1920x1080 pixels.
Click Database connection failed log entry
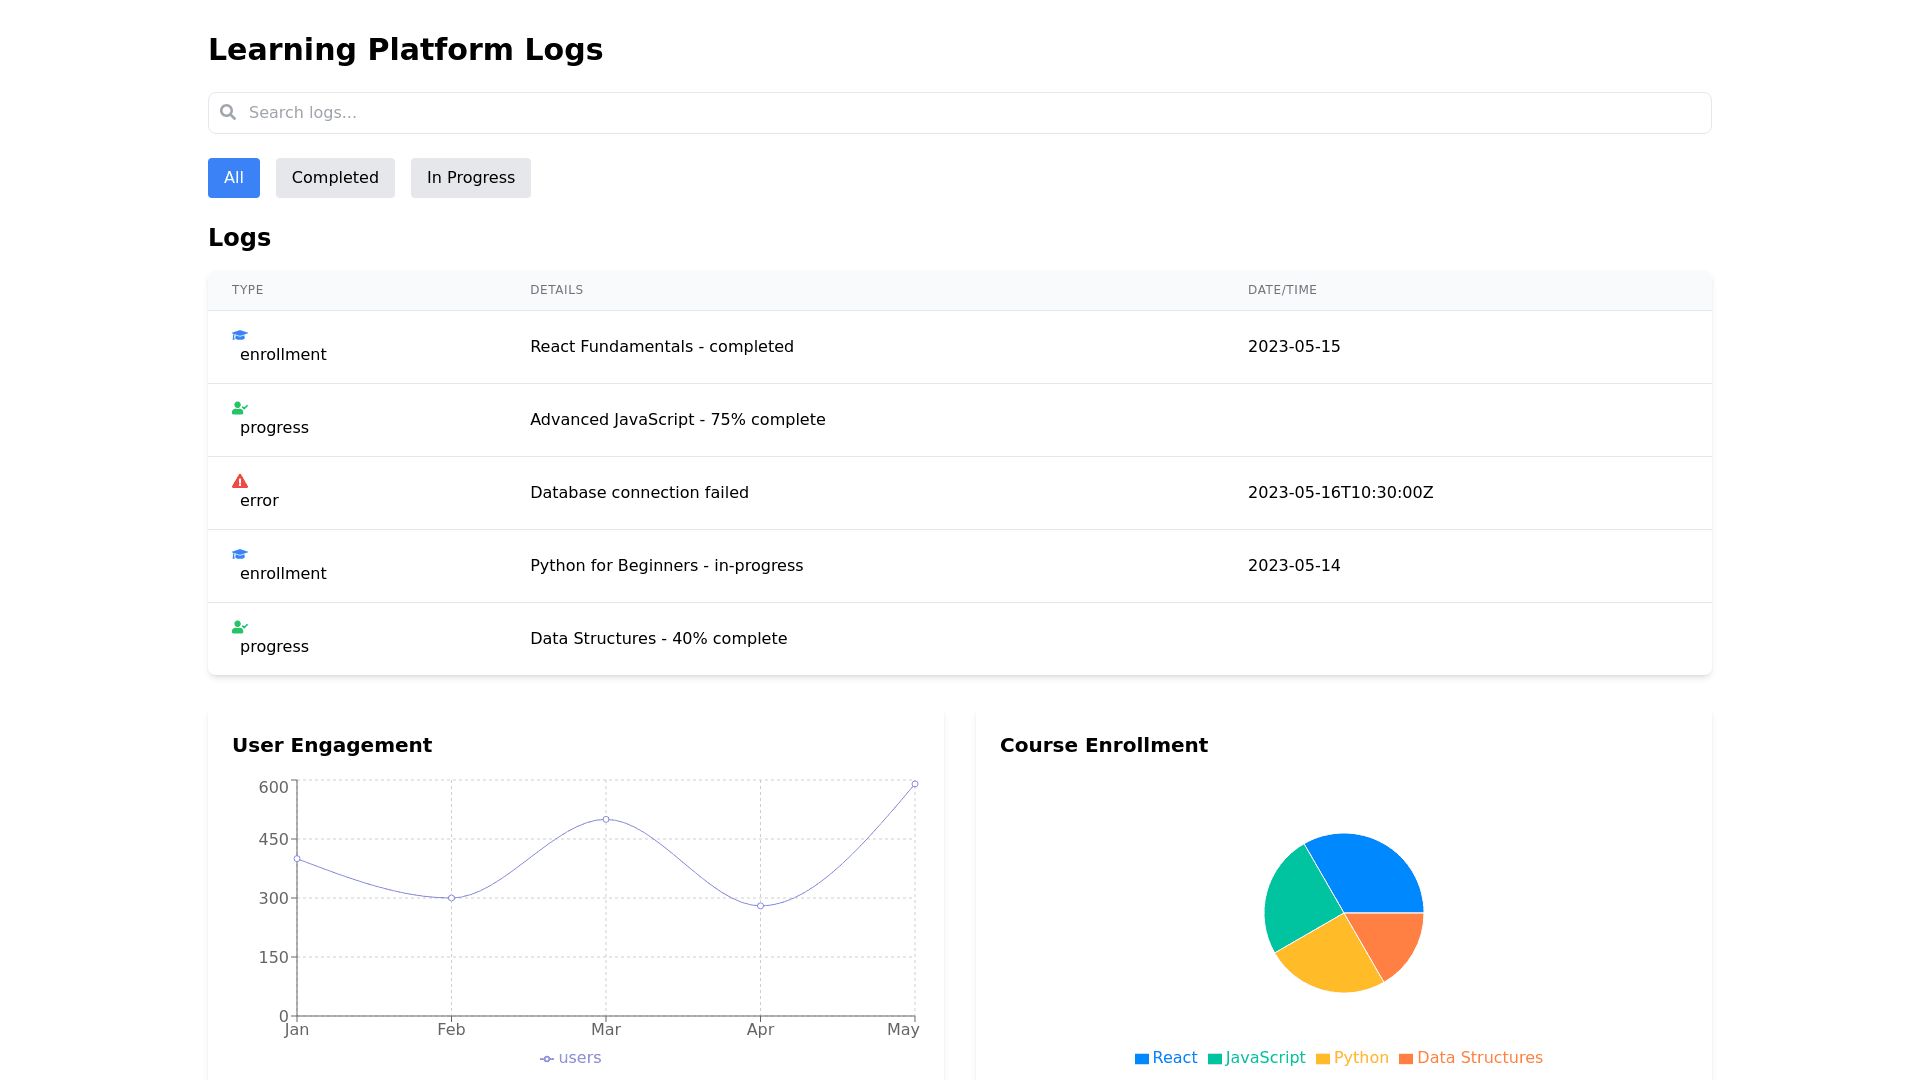click(x=639, y=493)
